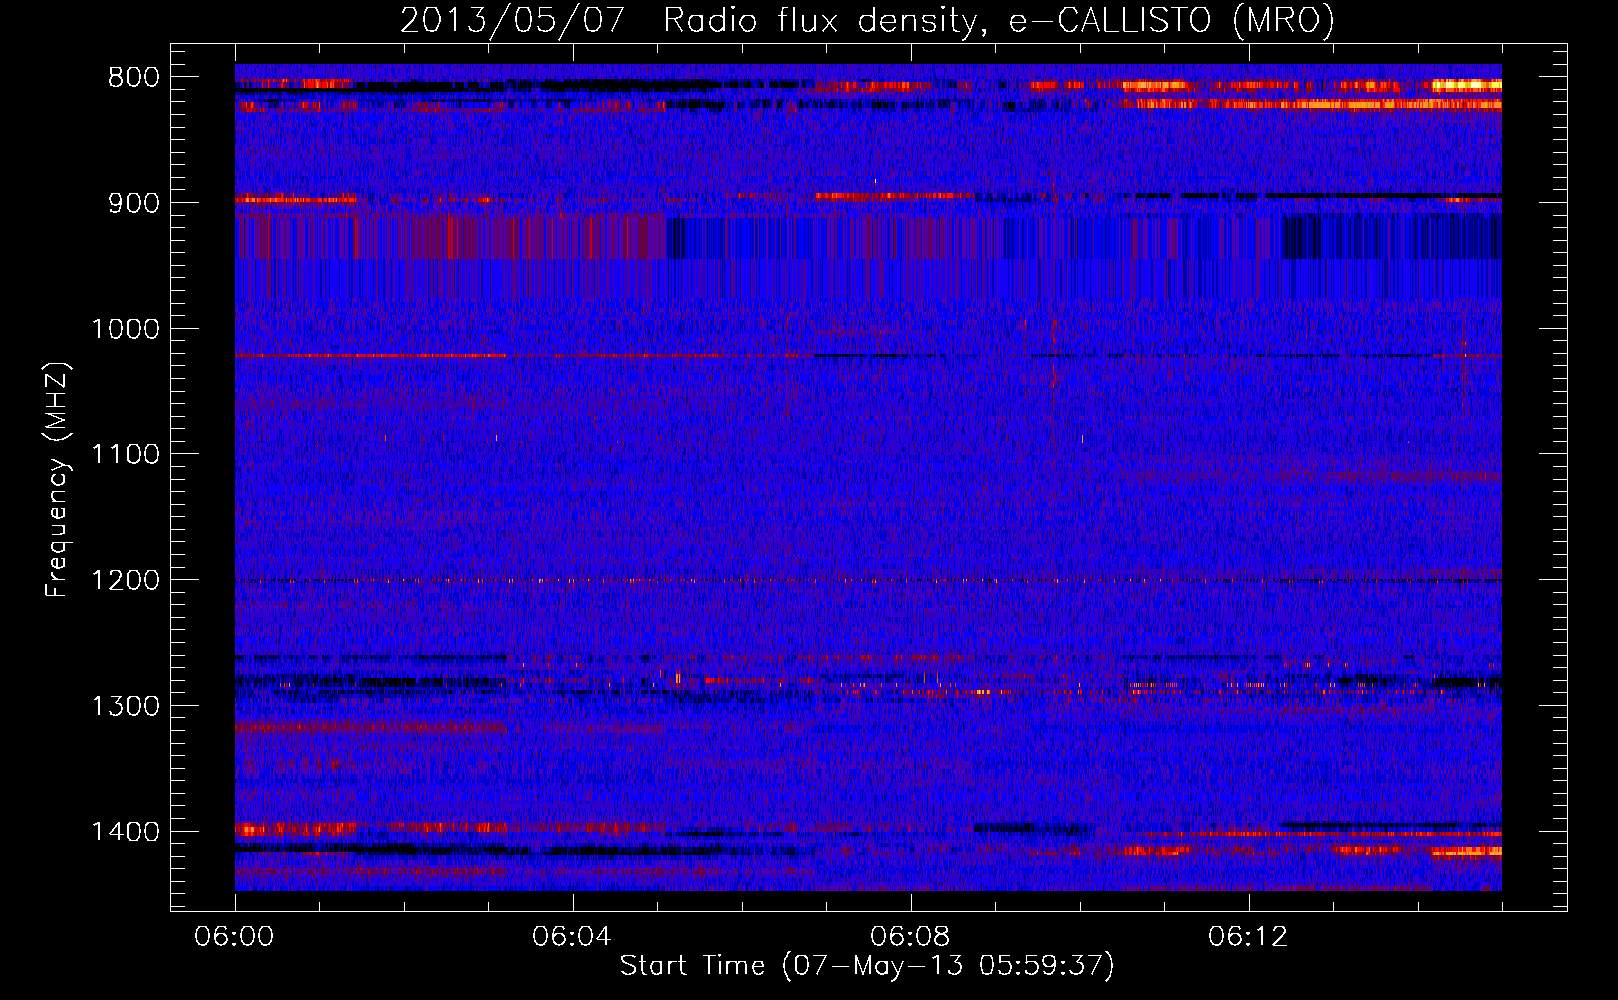The height and width of the screenshot is (1000, 1618).
Task: Select the 1200 frequency axis label
Action: click(x=126, y=581)
